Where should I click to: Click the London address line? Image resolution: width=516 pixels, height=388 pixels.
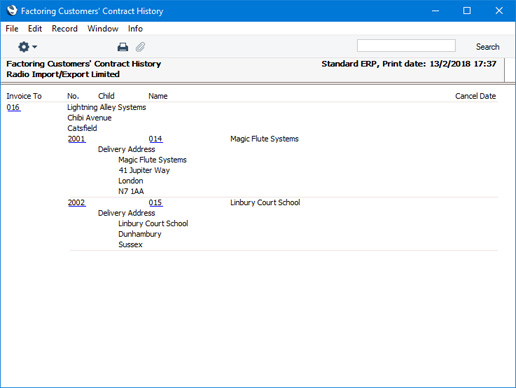tap(131, 181)
